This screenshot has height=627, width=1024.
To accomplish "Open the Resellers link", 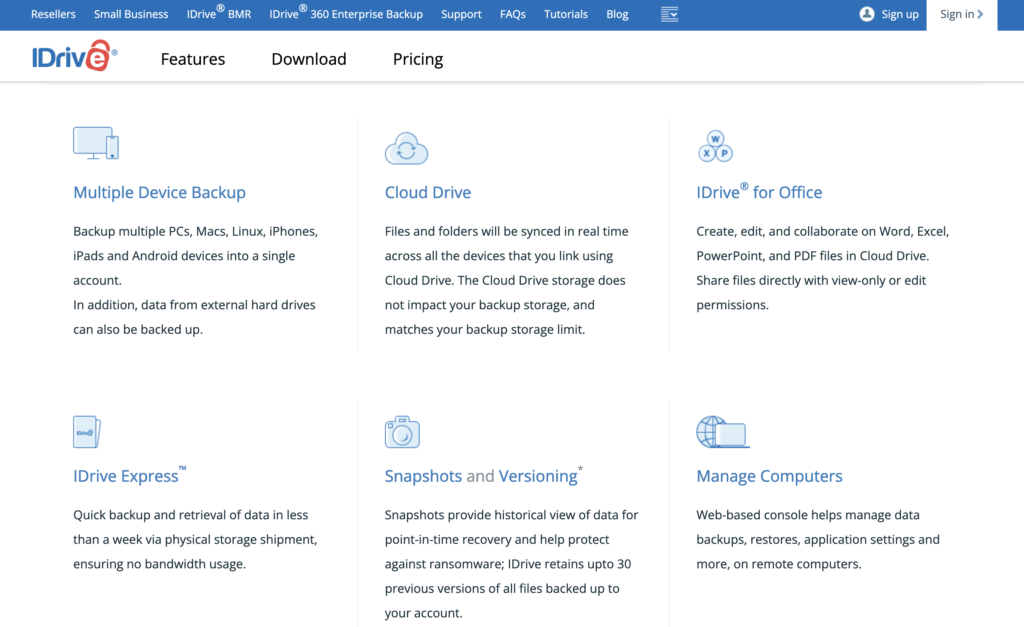I will click(x=53, y=14).
